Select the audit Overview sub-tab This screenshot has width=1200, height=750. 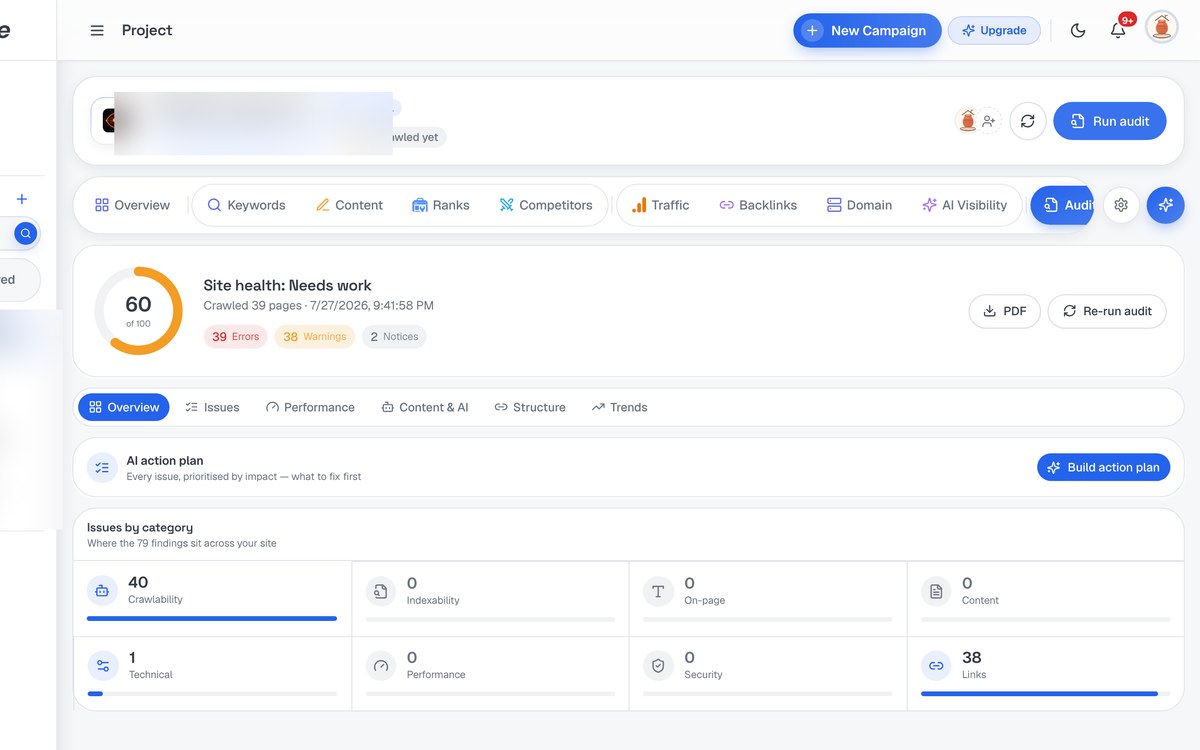point(124,407)
